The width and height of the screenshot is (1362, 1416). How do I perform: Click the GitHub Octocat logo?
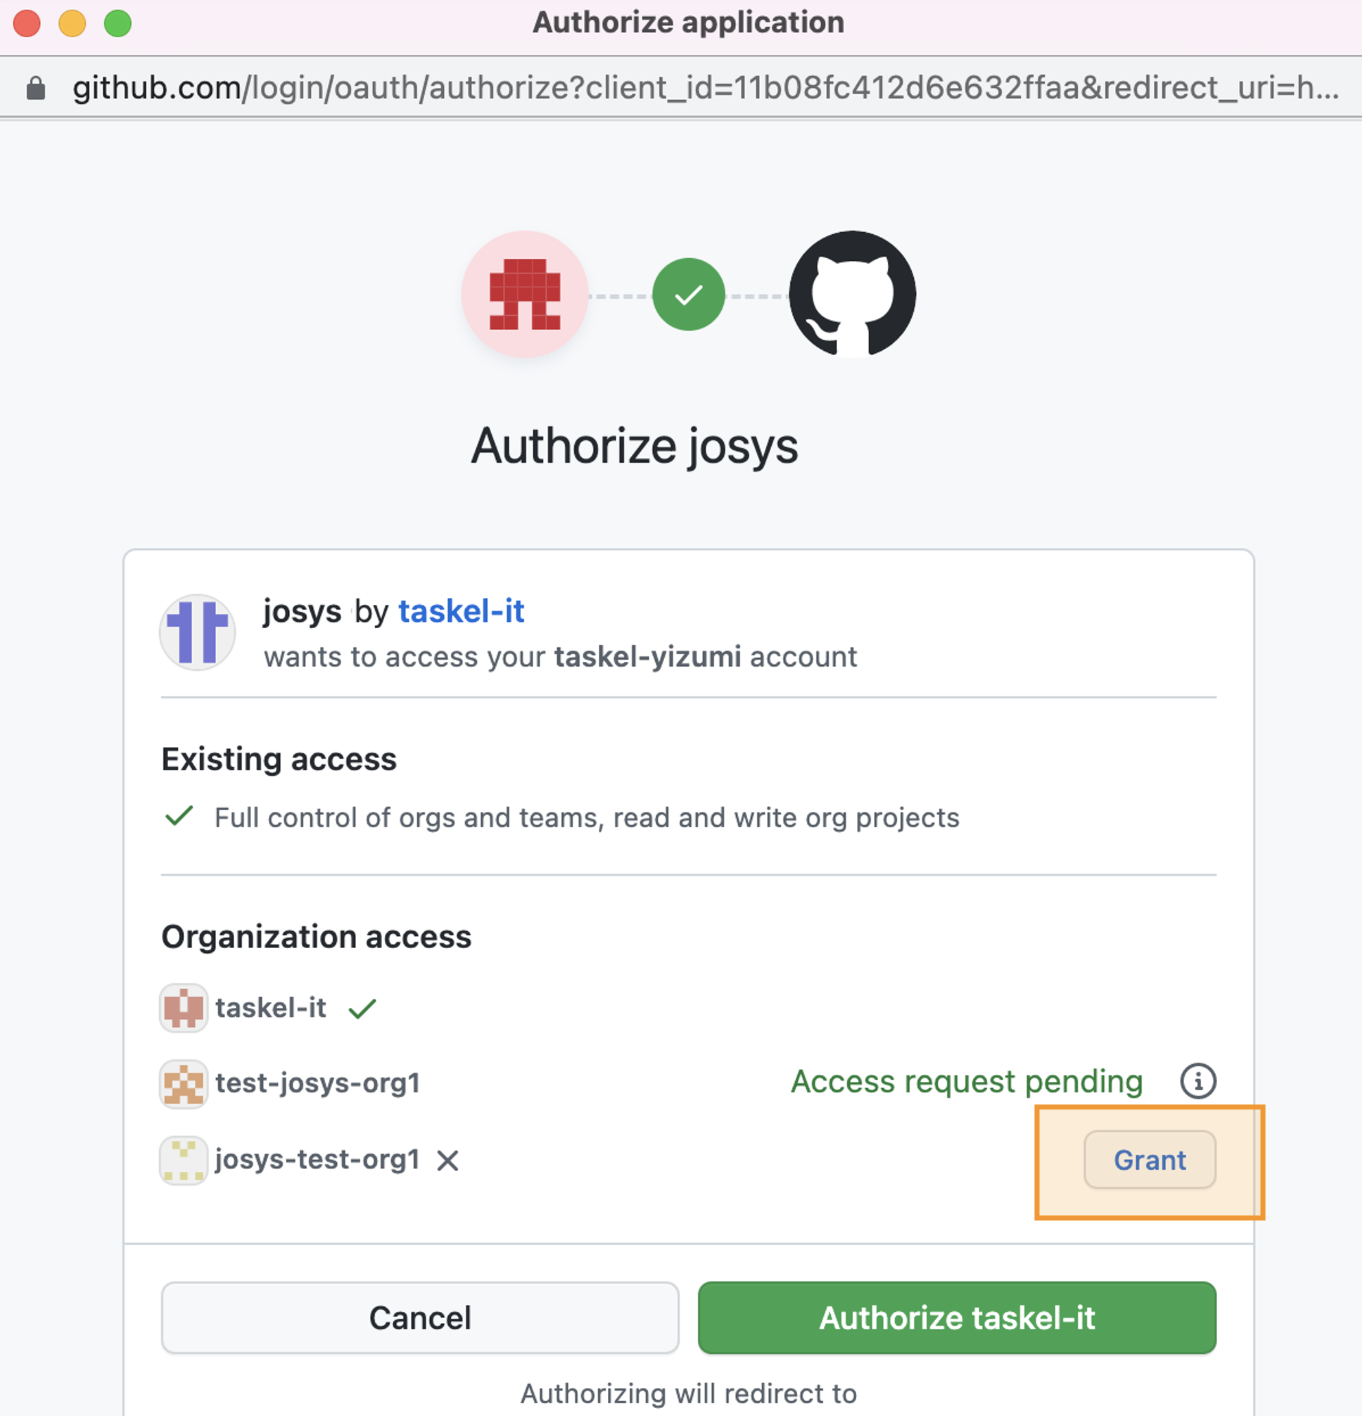(x=852, y=294)
